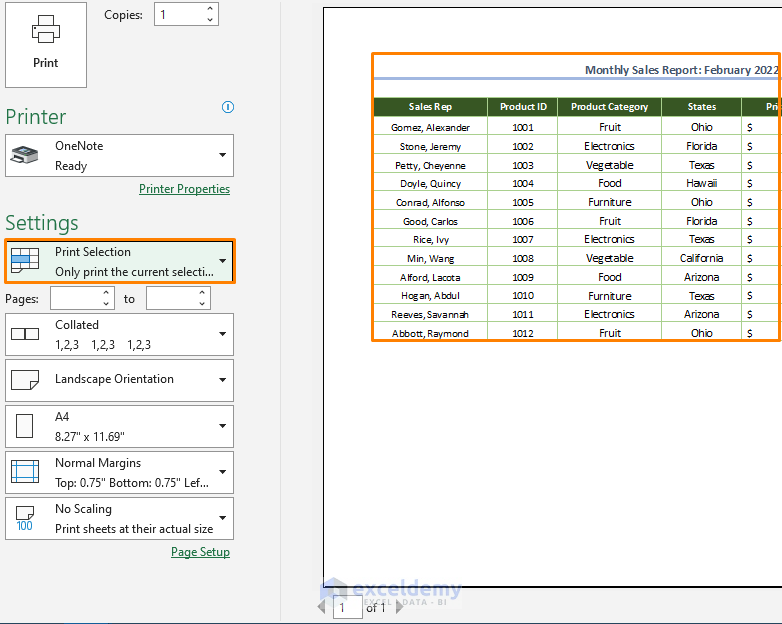Click the Normal Margins icon
The width and height of the screenshot is (782, 624).
(x=25, y=472)
